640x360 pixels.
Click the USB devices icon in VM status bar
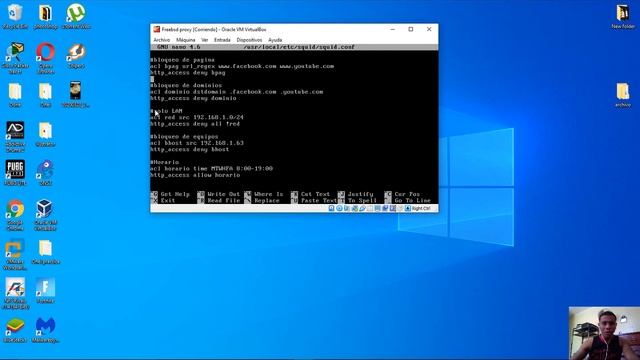coord(362,208)
